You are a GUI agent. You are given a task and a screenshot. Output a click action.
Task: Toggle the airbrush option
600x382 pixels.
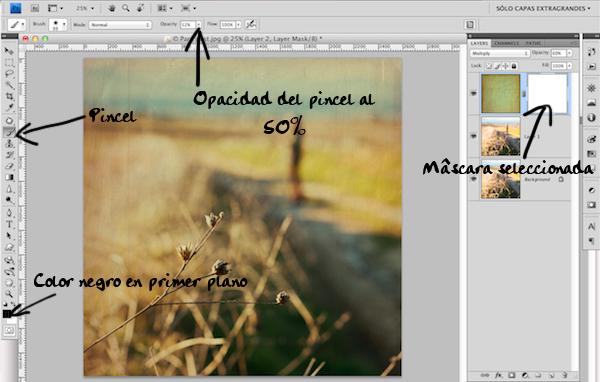point(251,24)
